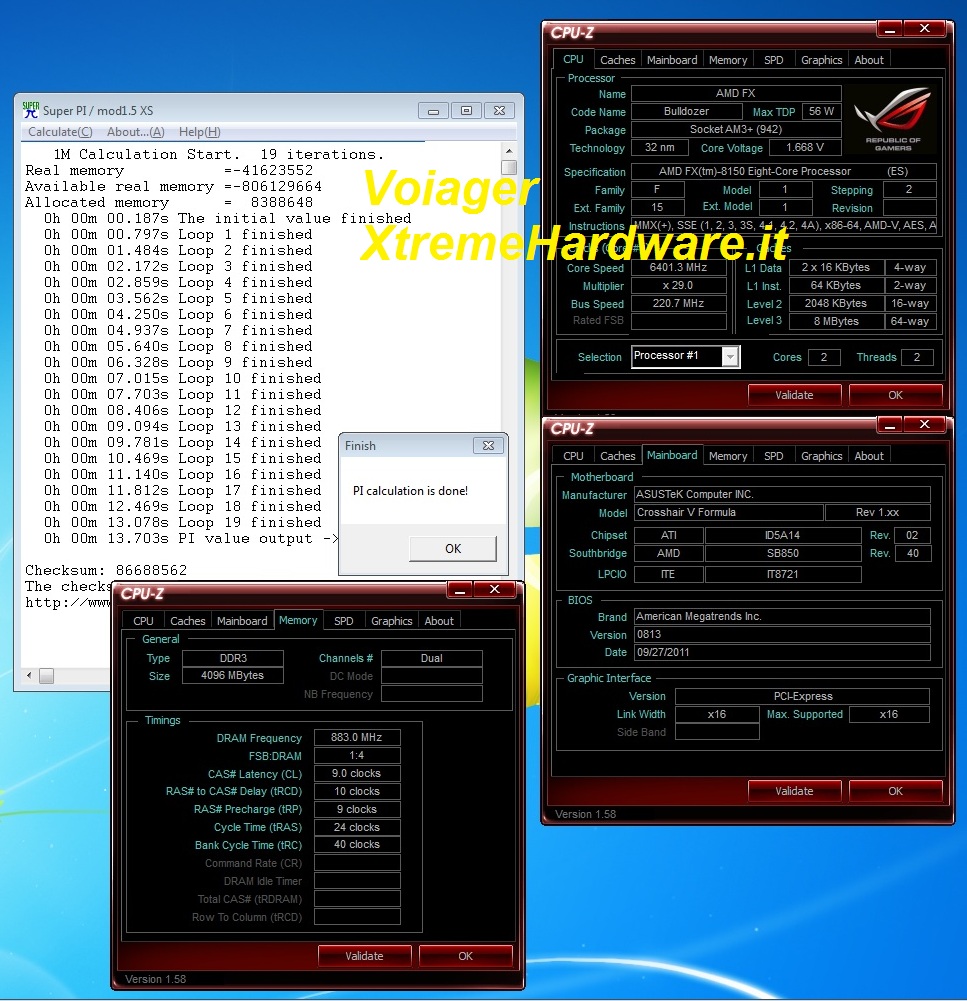Open the Calculate menu in Super PI
Image resolution: width=967 pixels, height=1001 pixels.
pyautogui.click(x=60, y=132)
